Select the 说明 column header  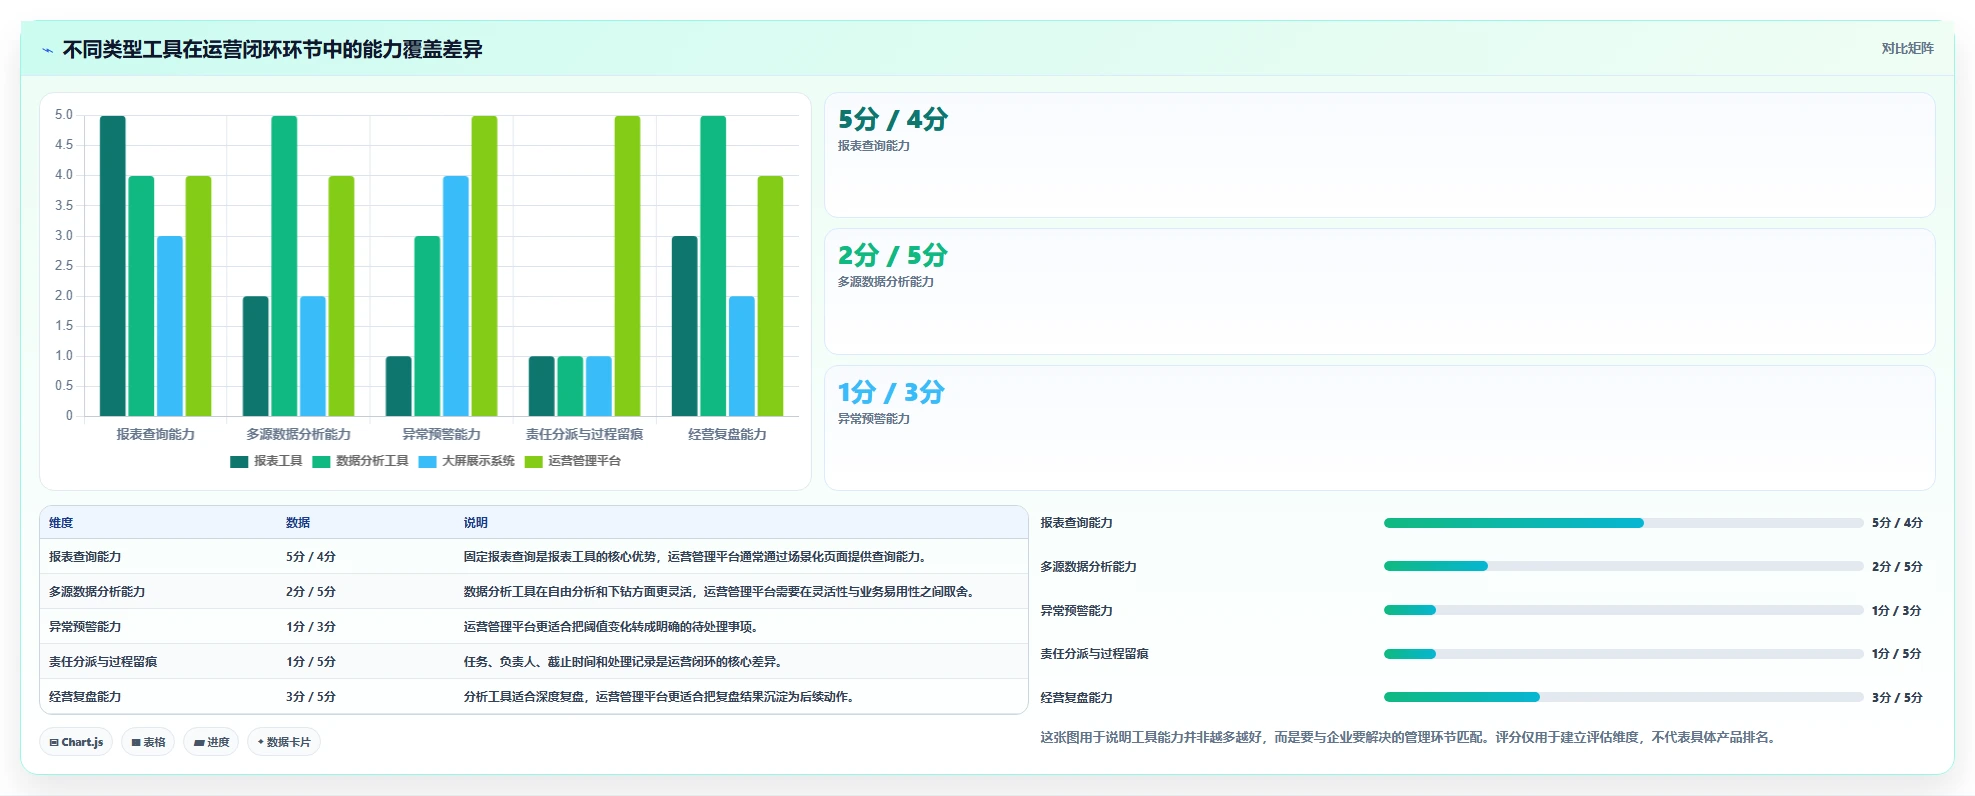pyautogui.click(x=475, y=523)
